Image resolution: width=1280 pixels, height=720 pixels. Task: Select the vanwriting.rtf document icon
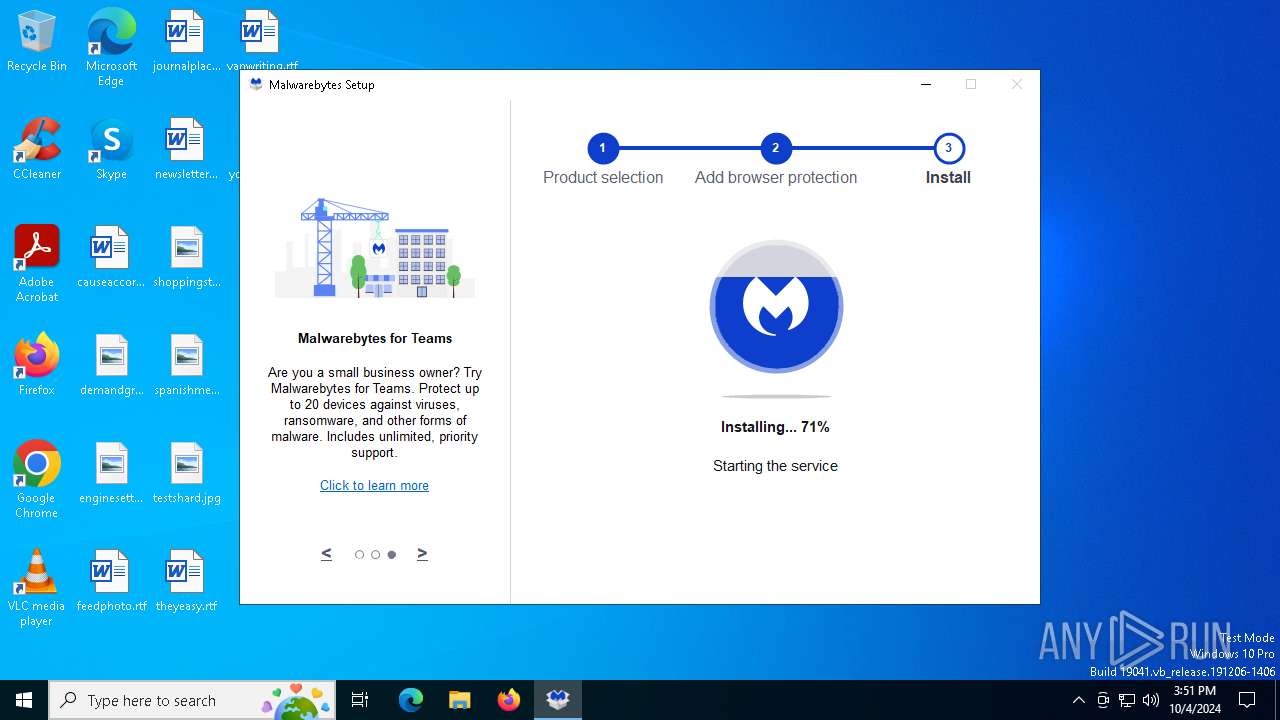pyautogui.click(x=261, y=40)
